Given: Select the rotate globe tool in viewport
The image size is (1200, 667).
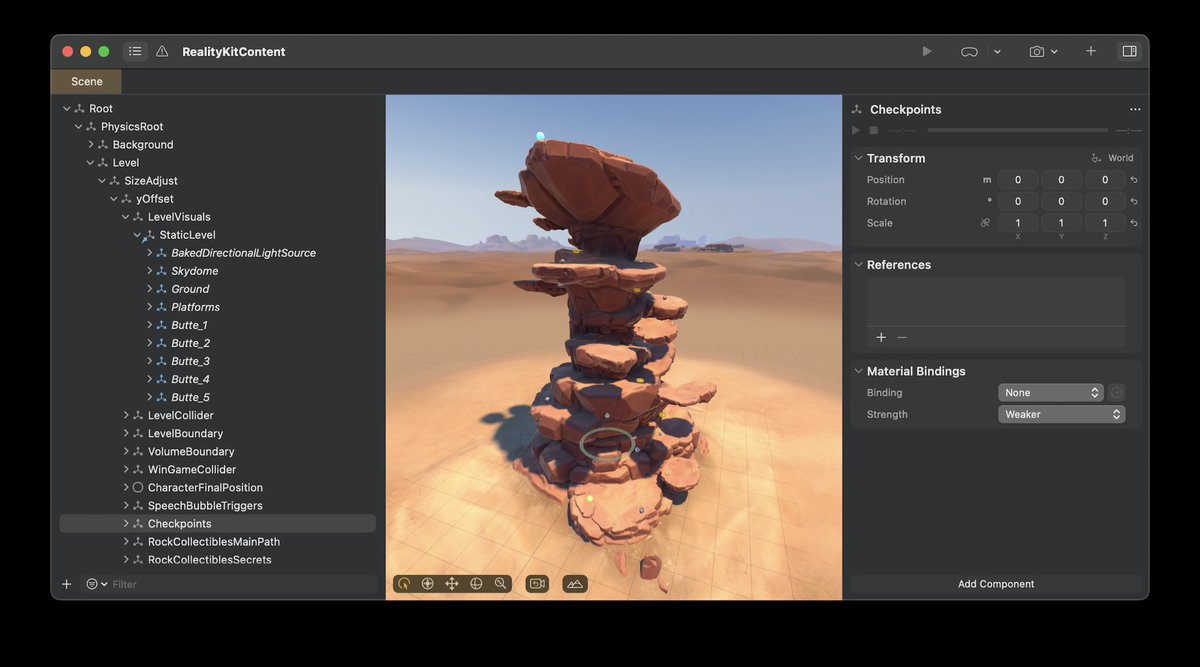Looking at the screenshot, I should click(x=476, y=583).
